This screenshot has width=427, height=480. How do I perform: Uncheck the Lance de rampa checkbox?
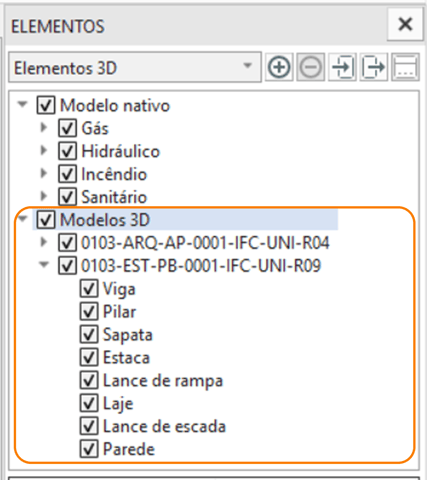[89, 380]
